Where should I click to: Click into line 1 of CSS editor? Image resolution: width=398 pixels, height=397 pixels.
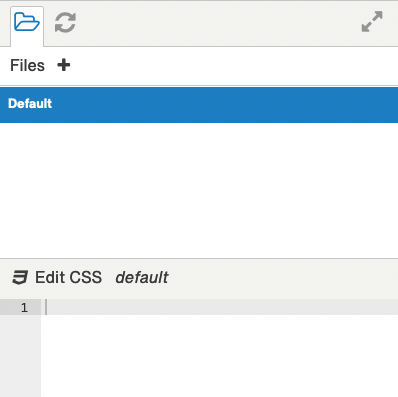tap(220, 307)
